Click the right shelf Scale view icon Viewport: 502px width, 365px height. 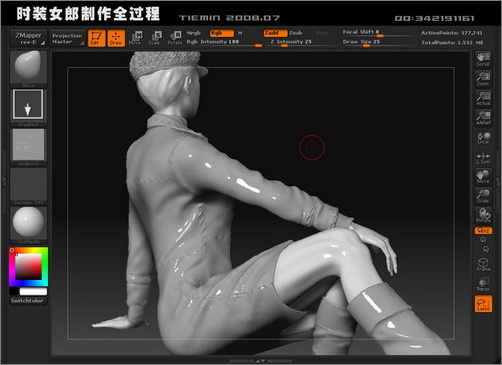(483, 196)
